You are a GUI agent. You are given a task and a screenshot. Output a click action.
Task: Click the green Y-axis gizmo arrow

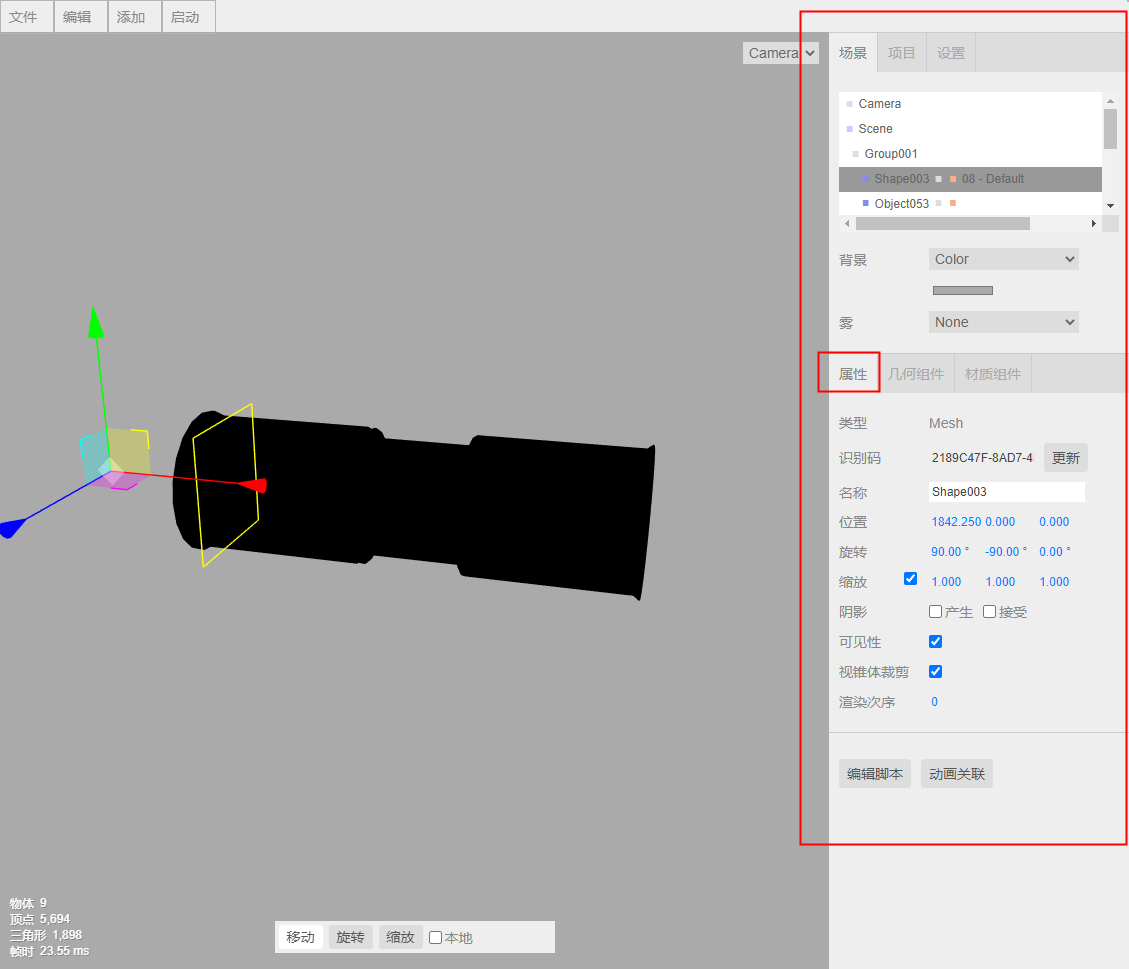[x=95, y=322]
